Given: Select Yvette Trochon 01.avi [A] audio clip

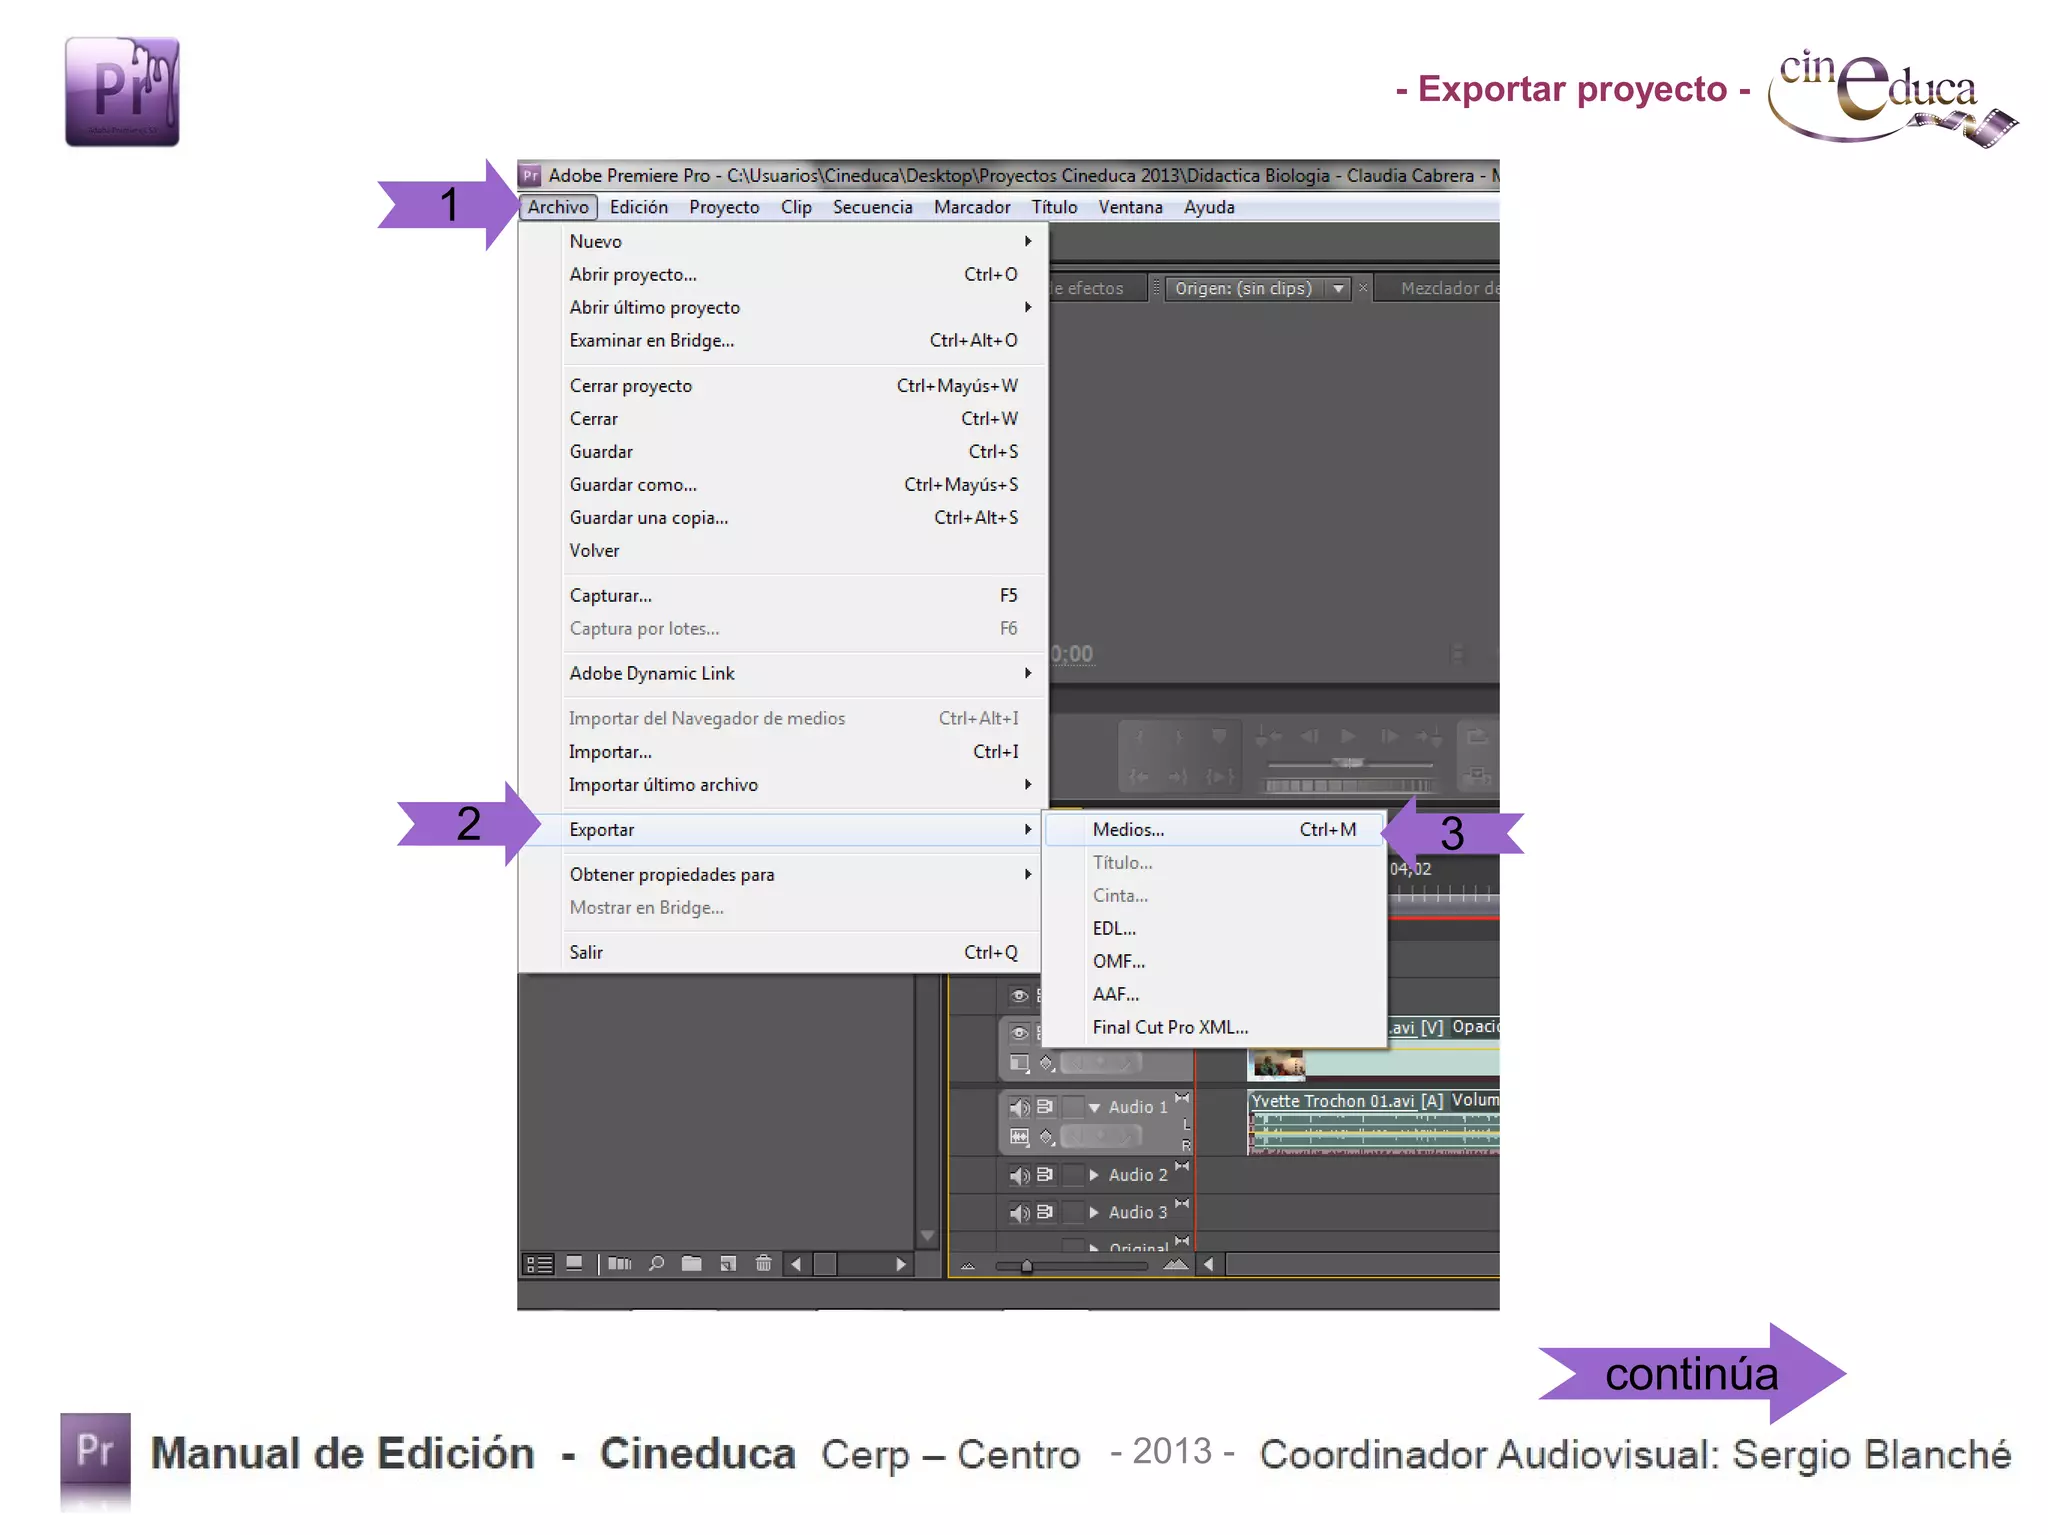Looking at the screenshot, I should click(x=1374, y=1122).
